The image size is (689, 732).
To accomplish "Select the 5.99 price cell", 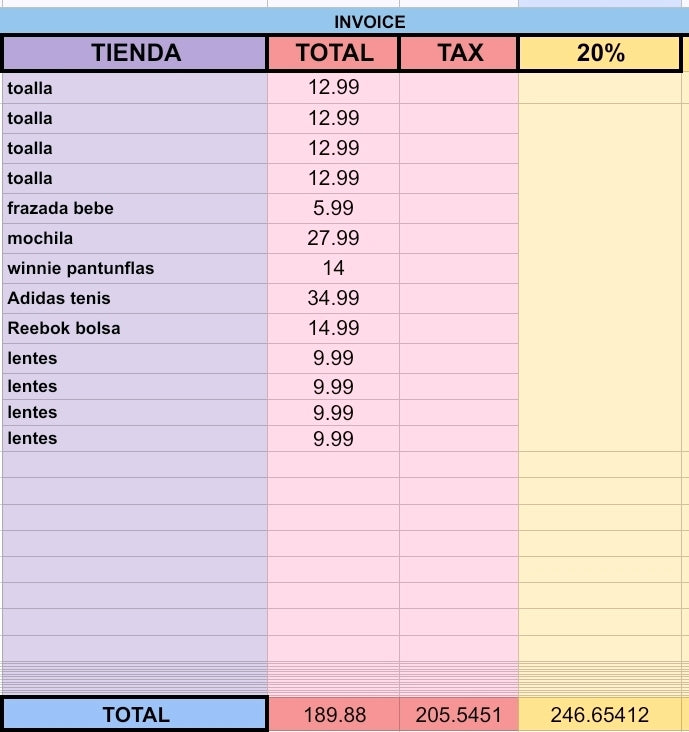I will click(334, 209).
